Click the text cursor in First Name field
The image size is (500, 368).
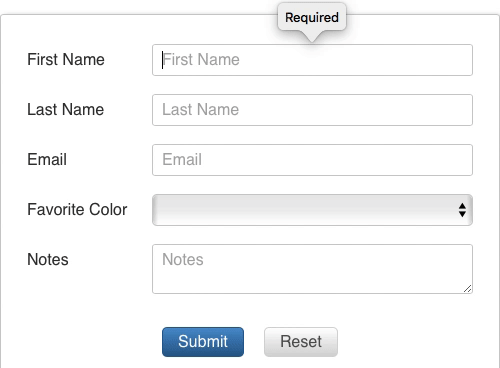tap(162, 60)
